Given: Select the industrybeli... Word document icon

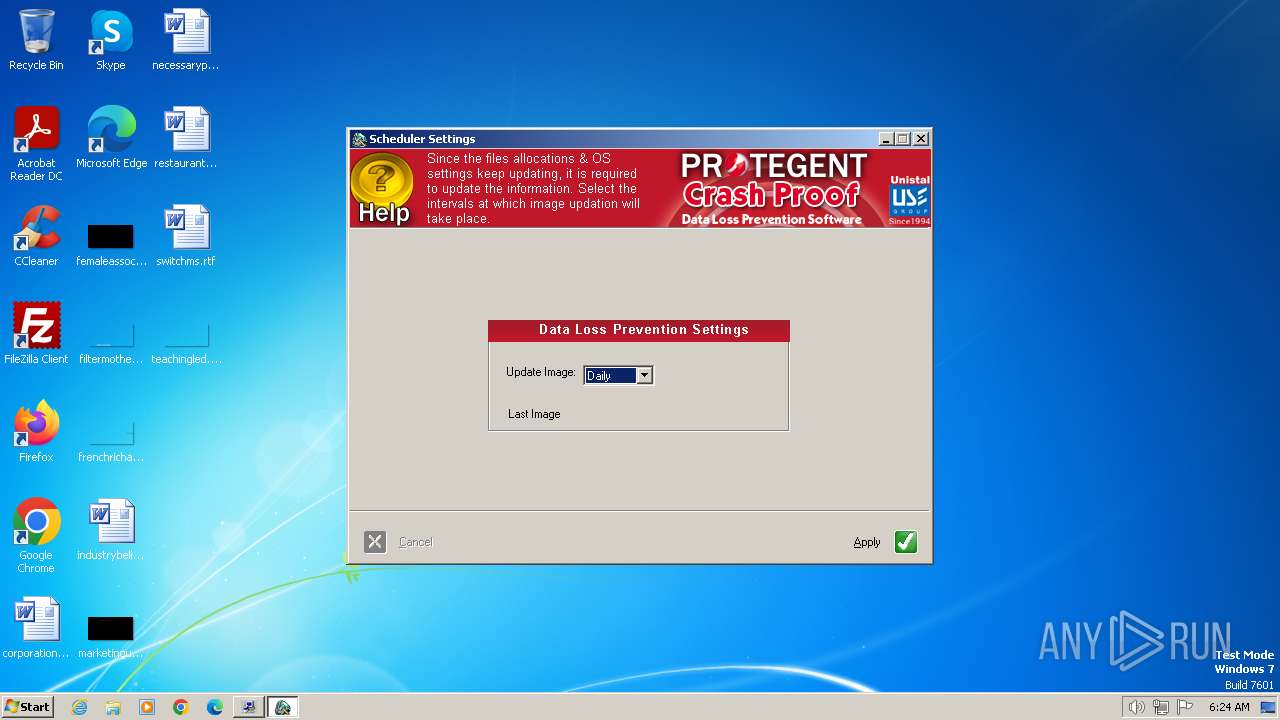Looking at the screenshot, I should 111,530.
